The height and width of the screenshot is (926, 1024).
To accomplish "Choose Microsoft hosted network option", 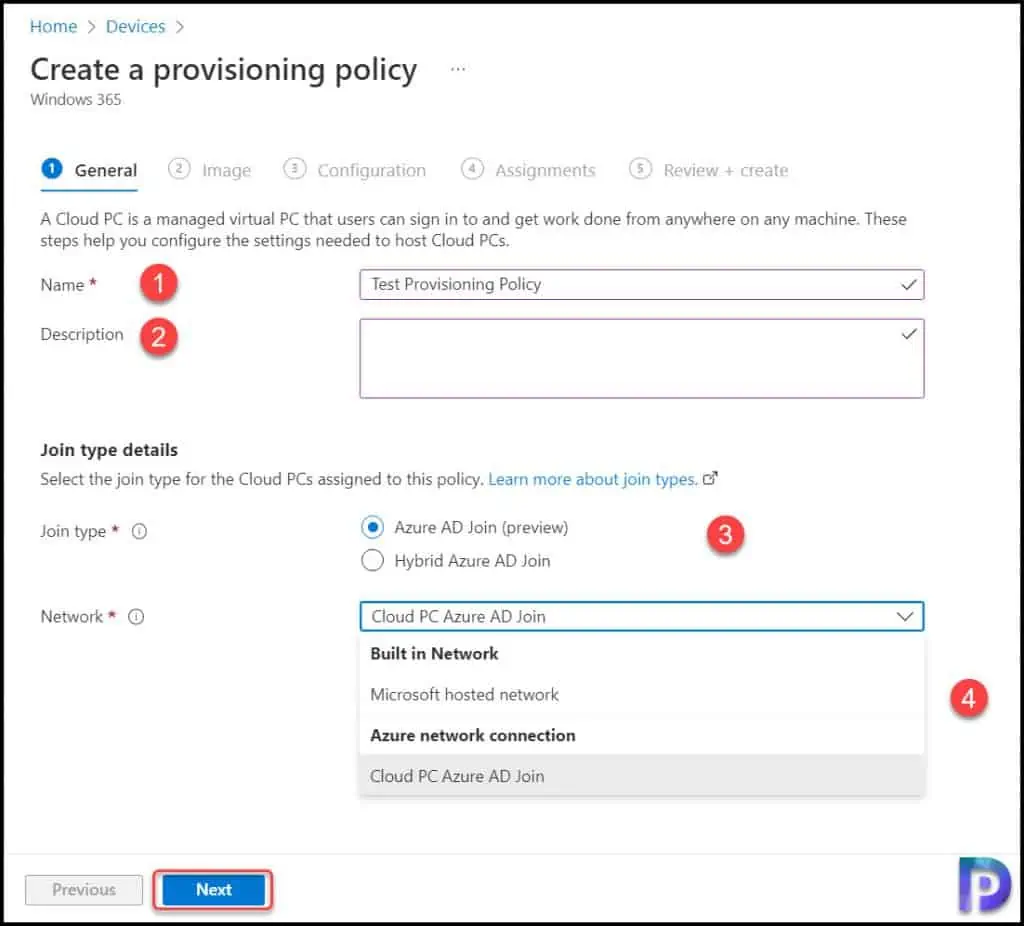I will pyautogui.click(x=641, y=694).
